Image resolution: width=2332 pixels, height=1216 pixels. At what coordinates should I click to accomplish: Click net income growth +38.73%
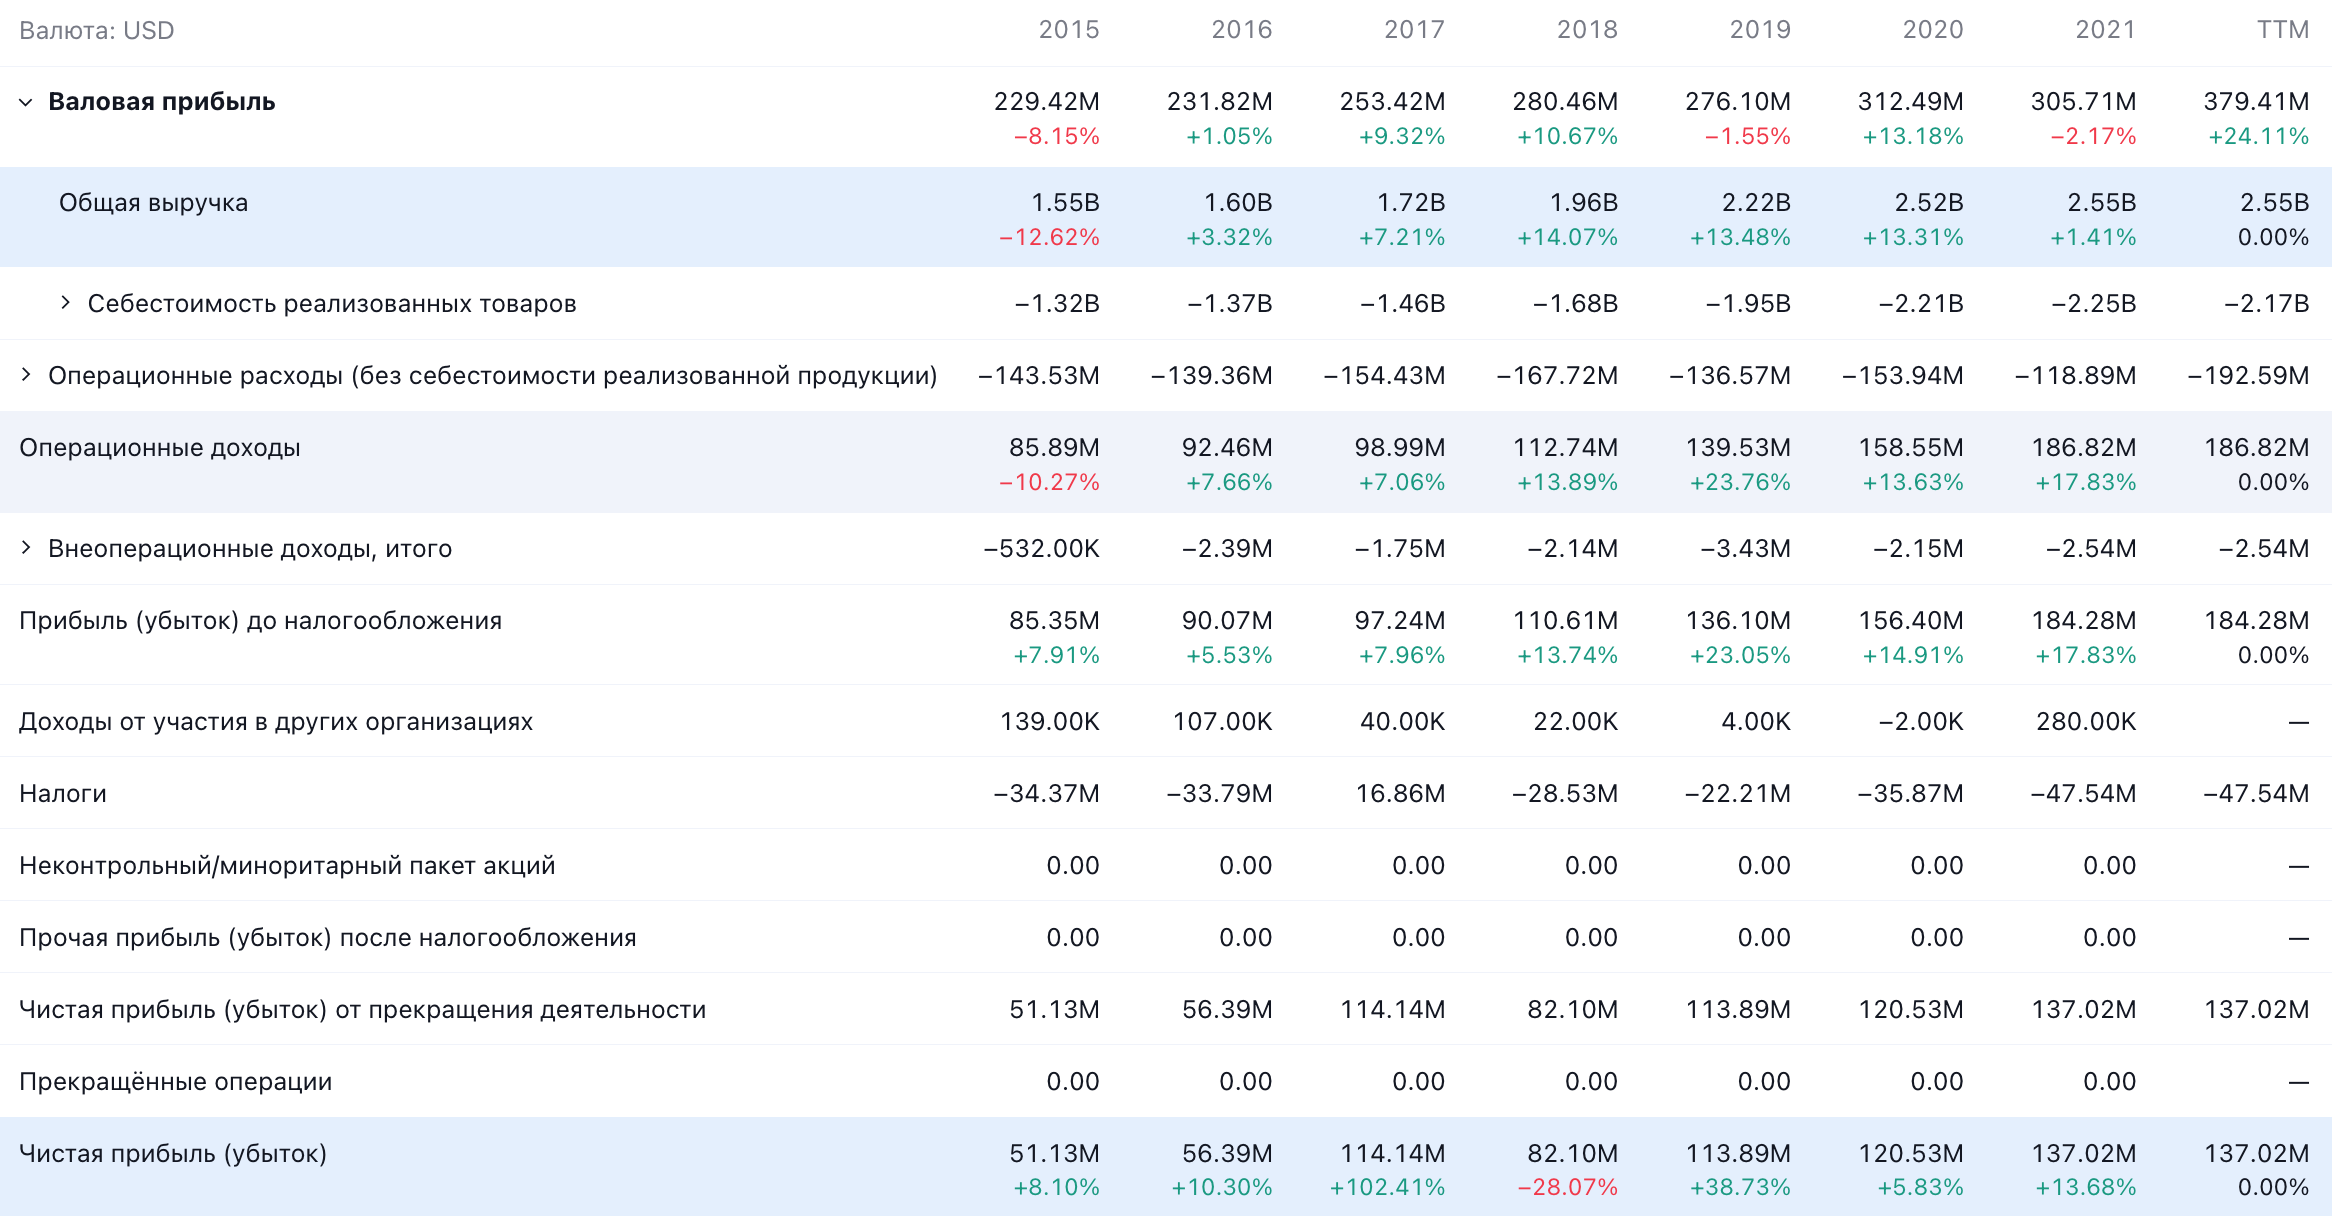tap(1740, 1187)
